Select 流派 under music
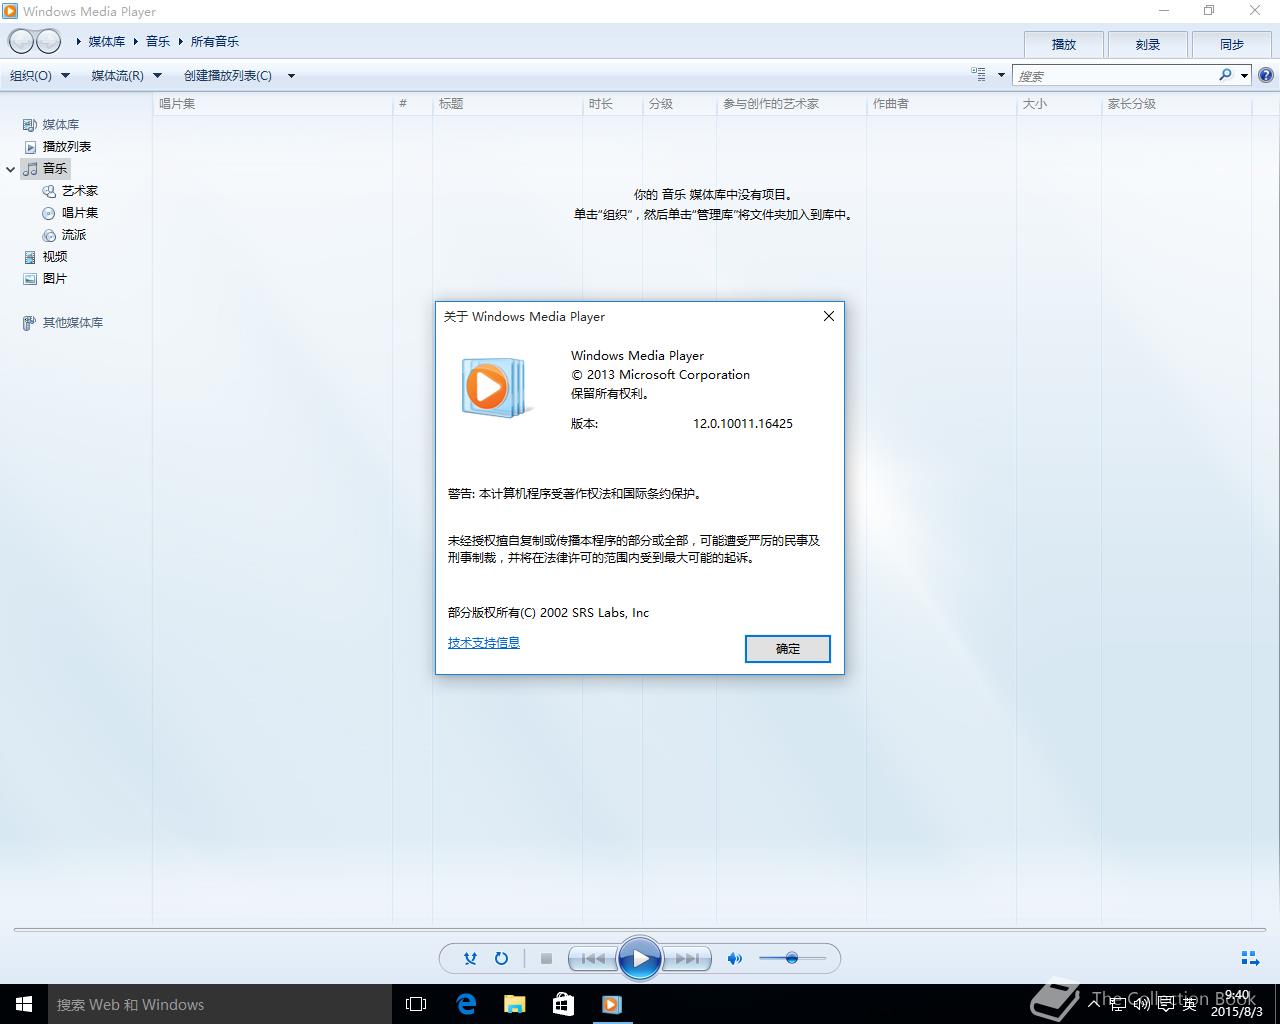The height and width of the screenshot is (1024, 1280). 73,235
